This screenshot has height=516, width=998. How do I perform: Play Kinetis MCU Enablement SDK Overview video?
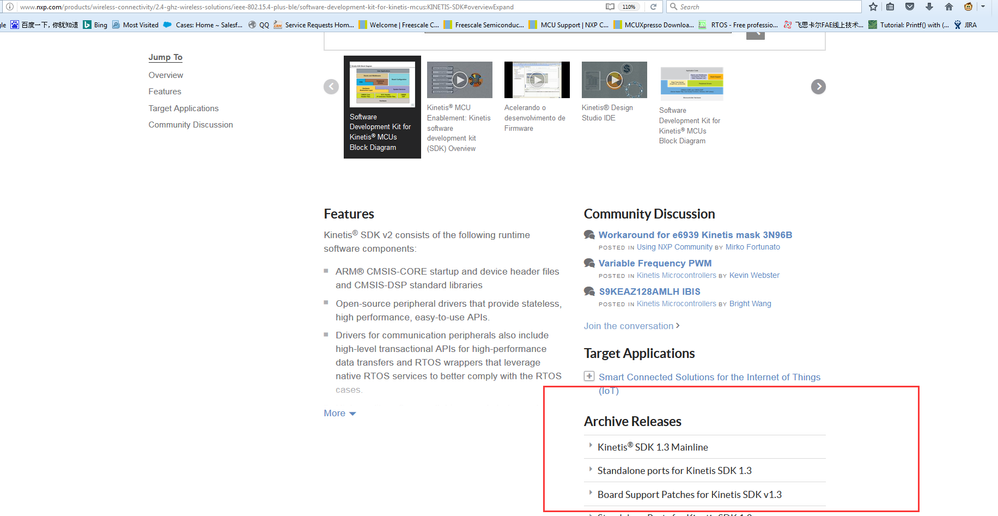pyautogui.click(x=460, y=80)
